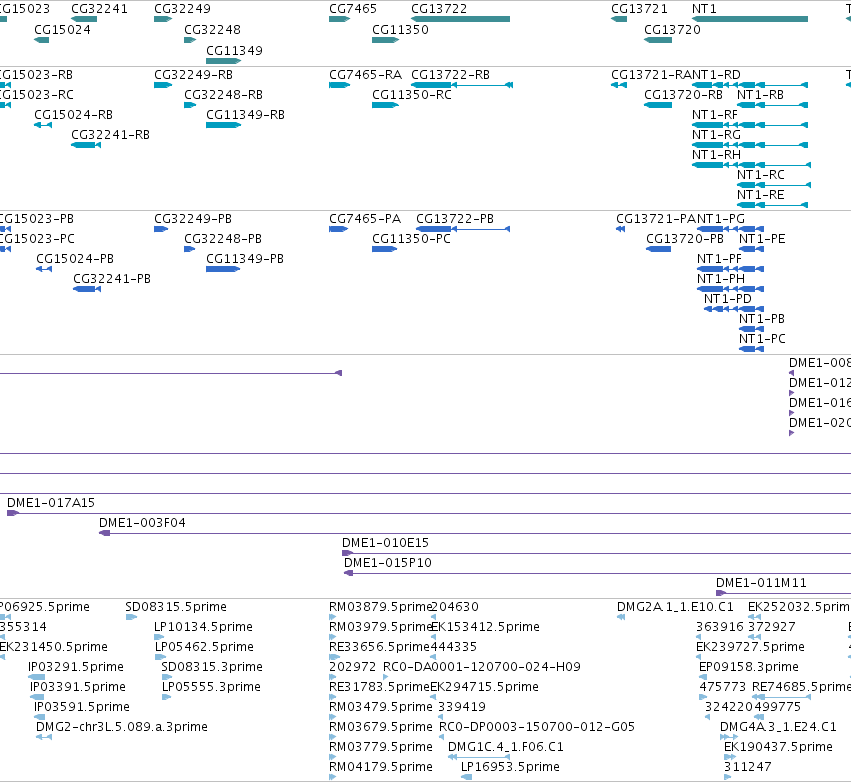Select the NT1-PB protein
The height and width of the screenshot is (782, 851).
pos(752,330)
